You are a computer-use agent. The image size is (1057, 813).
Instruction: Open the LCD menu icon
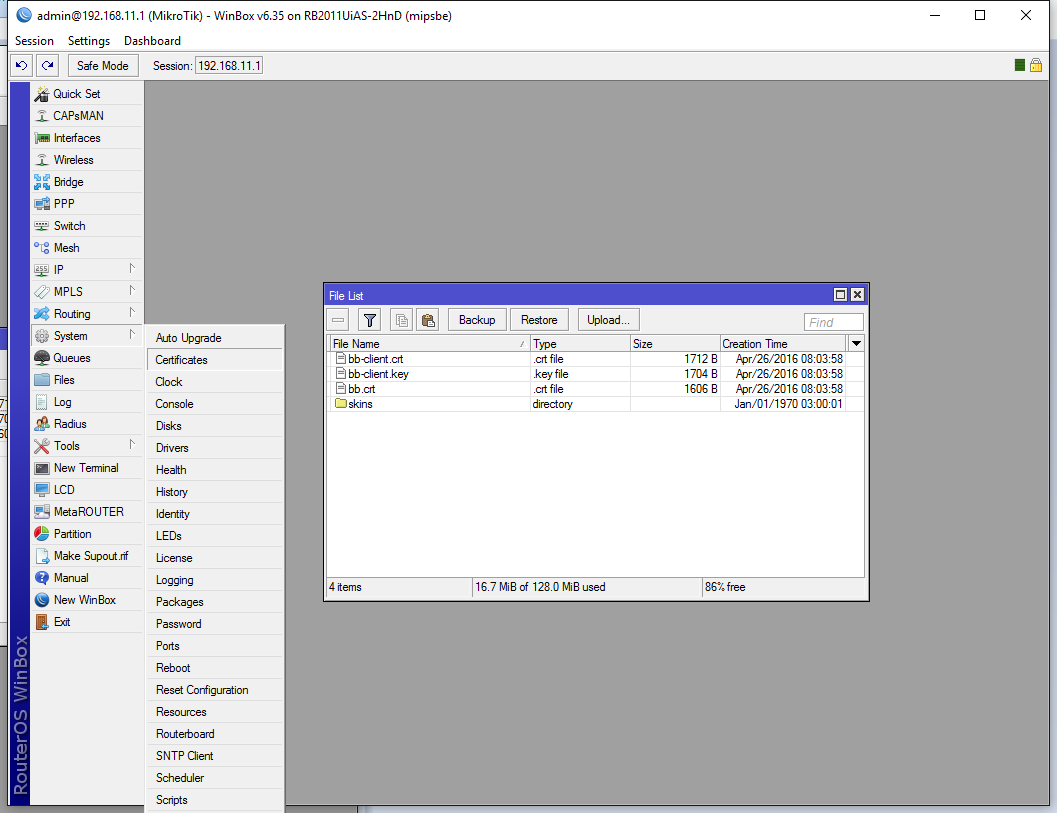[x=42, y=490]
